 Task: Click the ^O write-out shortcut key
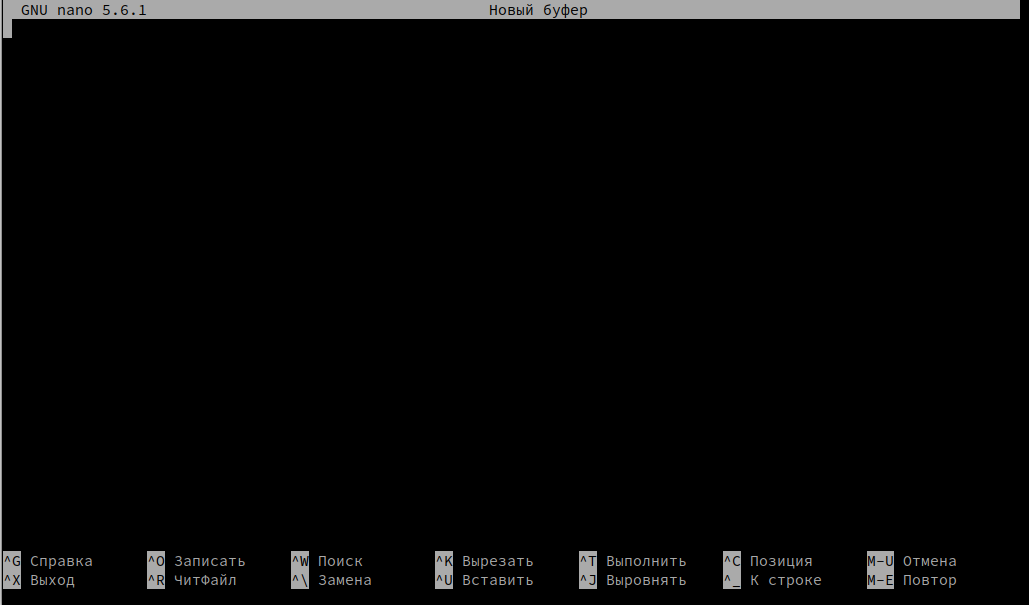(156, 561)
